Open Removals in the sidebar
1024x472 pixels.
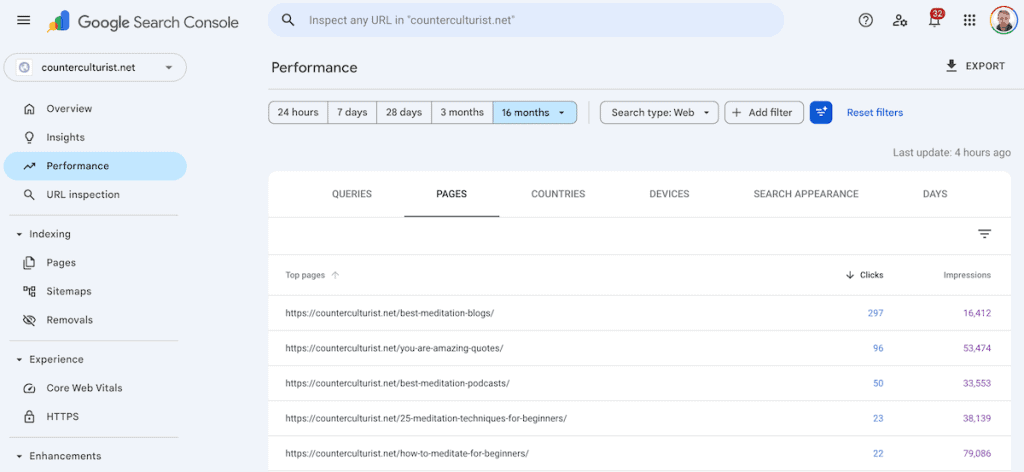(95, 320)
